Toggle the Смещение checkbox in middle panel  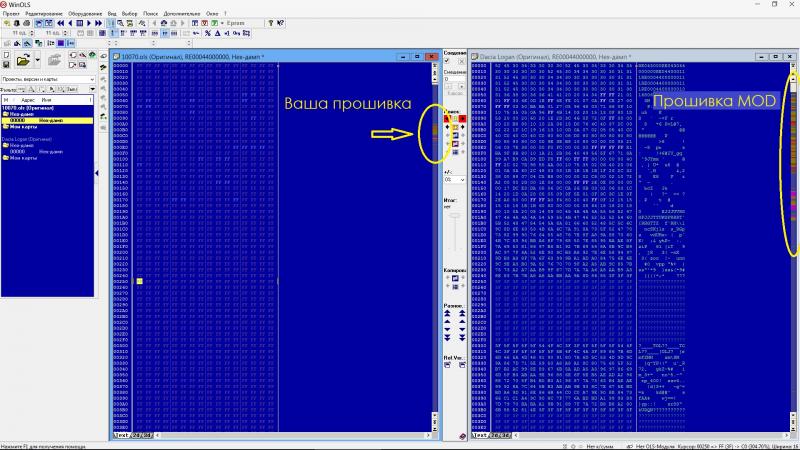tap(447, 61)
